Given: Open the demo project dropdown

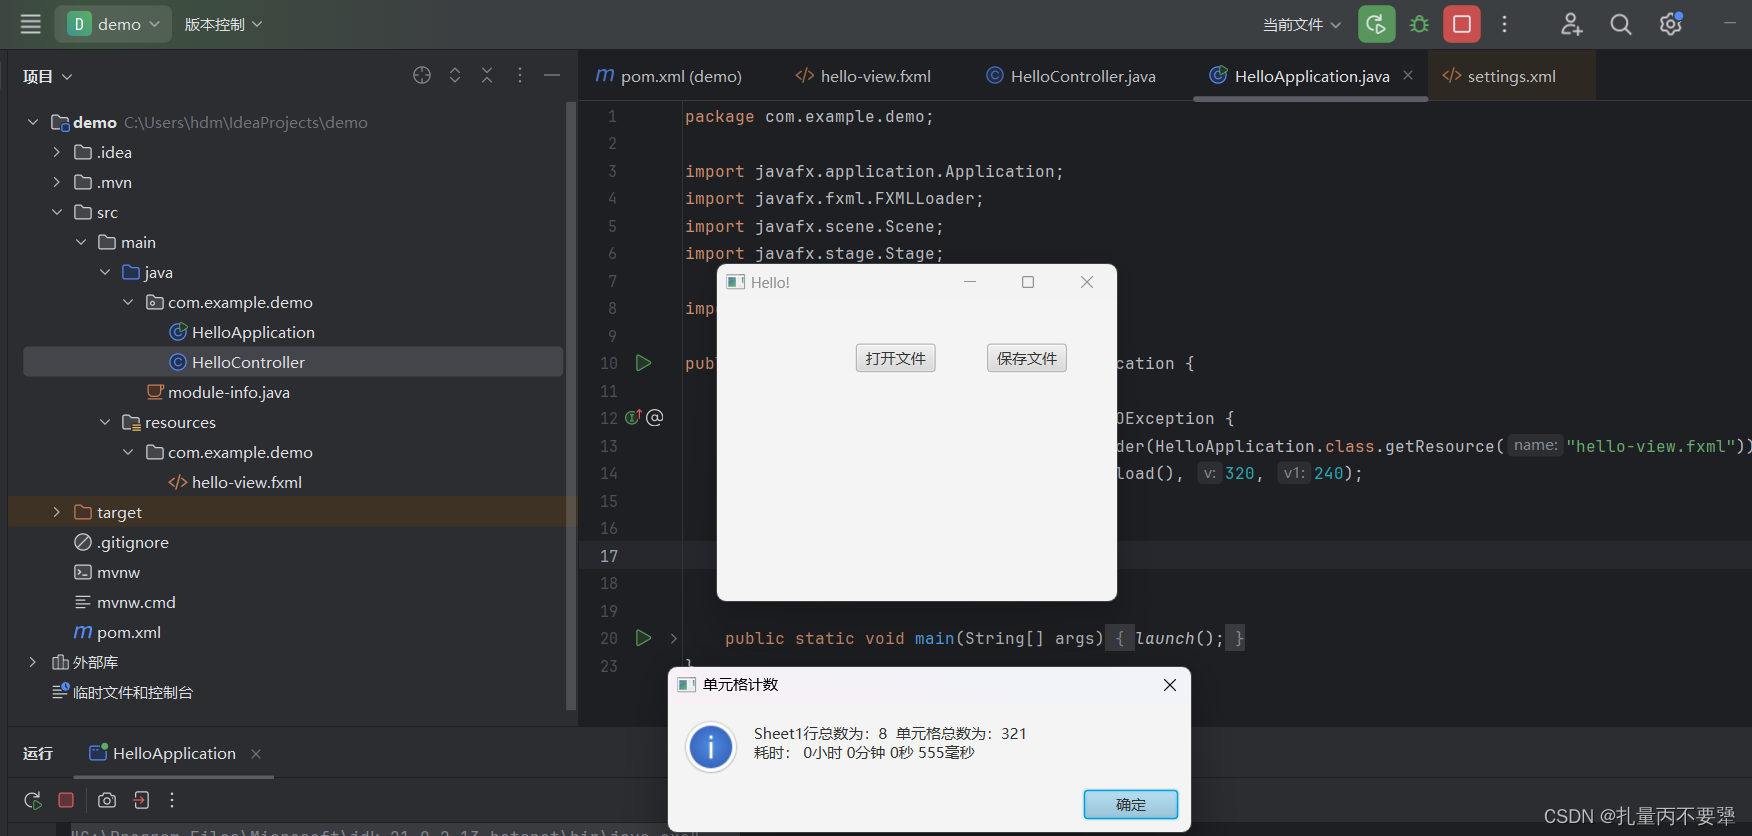Looking at the screenshot, I should pyautogui.click(x=113, y=24).
